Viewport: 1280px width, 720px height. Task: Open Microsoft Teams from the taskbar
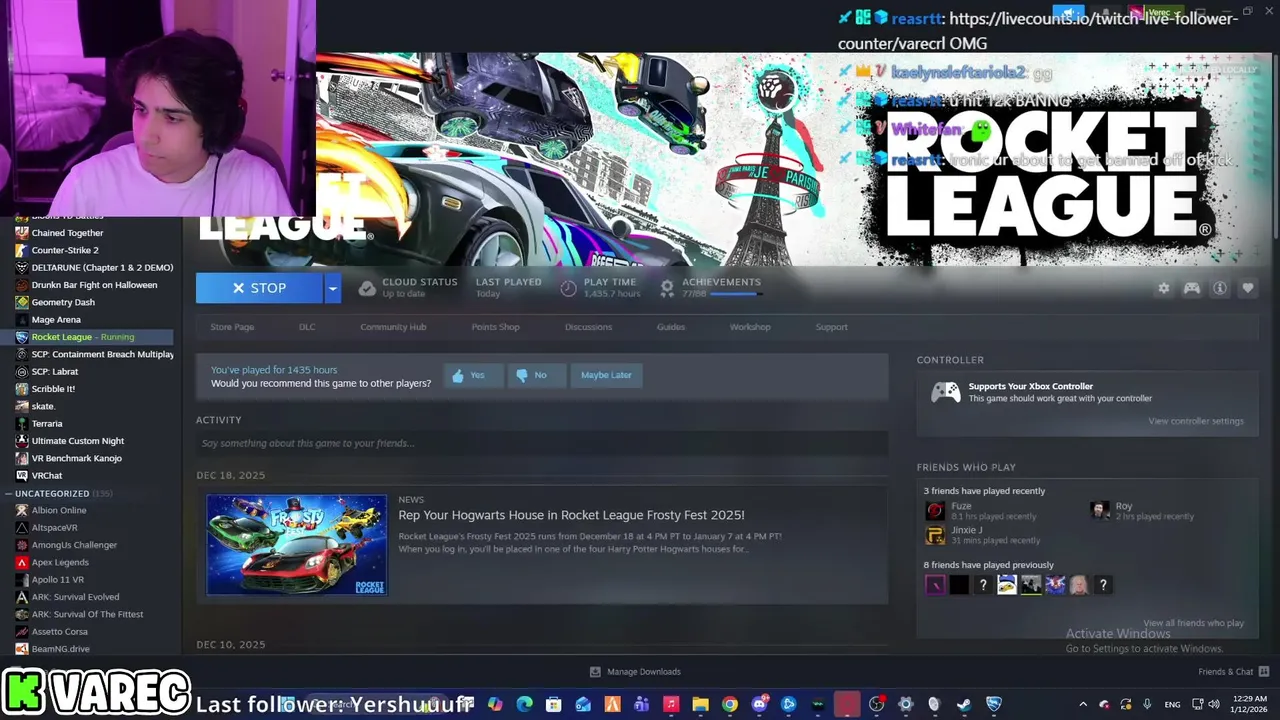pos(641,704)
